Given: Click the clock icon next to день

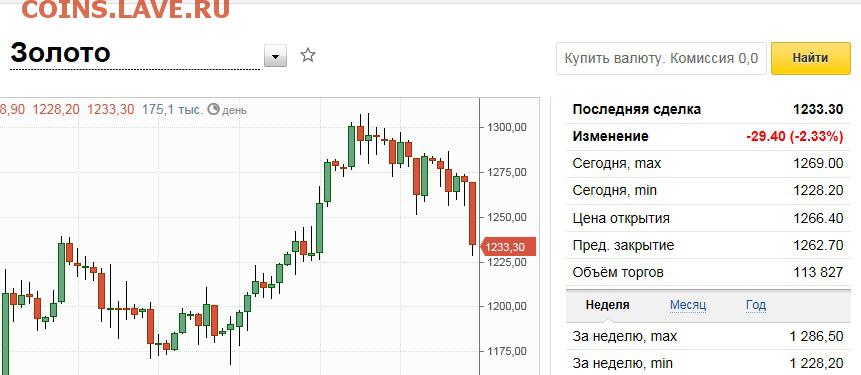Looking at the screenshot, I should coord(214,109).
